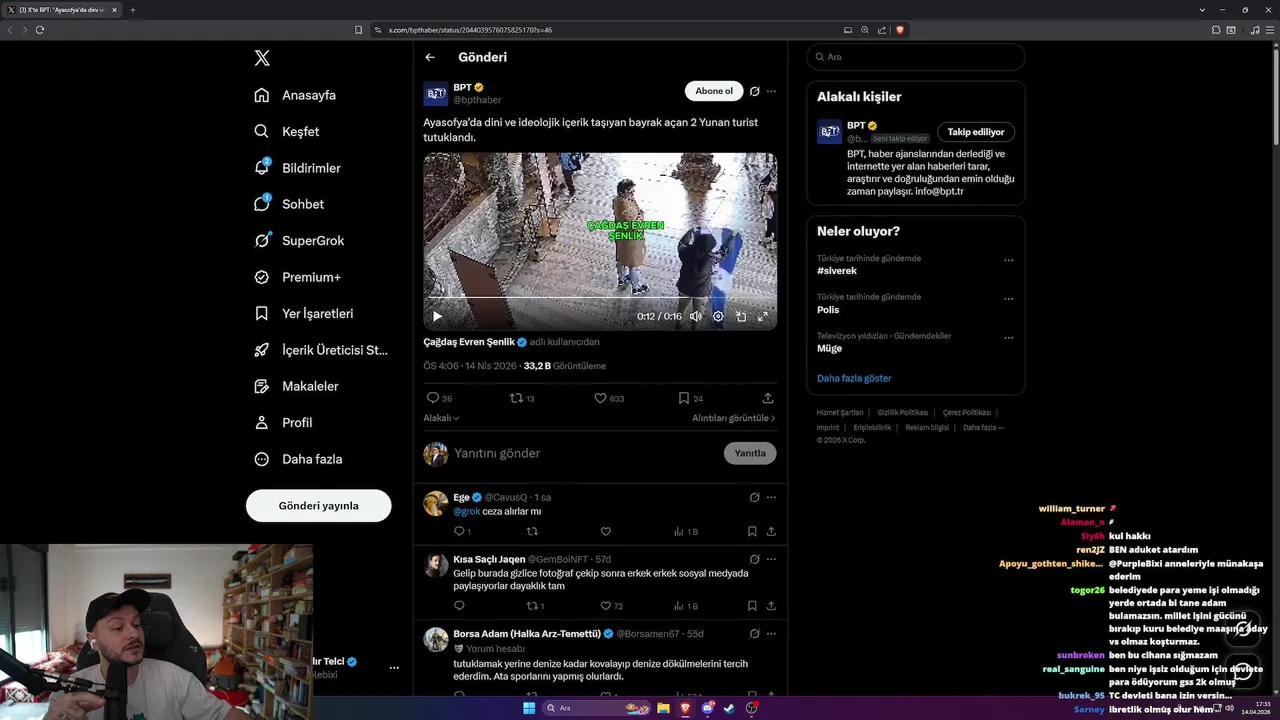The height and width of the screenshot is (720, 1280).
Task: Open Profil page
Action: tap(283, 422)
